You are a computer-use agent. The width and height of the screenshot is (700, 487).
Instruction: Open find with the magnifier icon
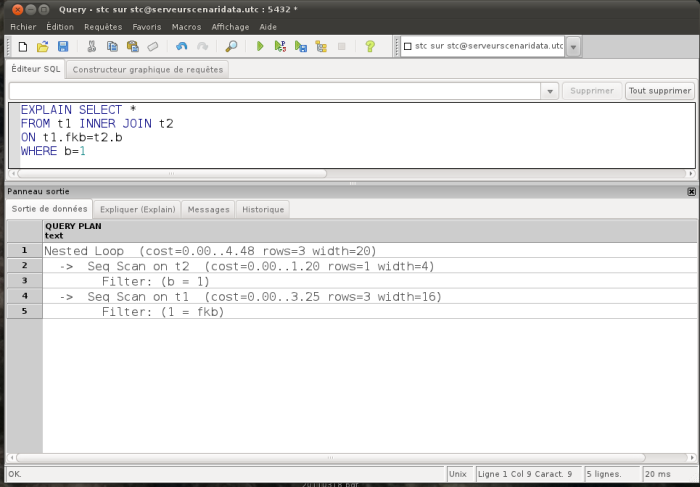coord(231,46)
